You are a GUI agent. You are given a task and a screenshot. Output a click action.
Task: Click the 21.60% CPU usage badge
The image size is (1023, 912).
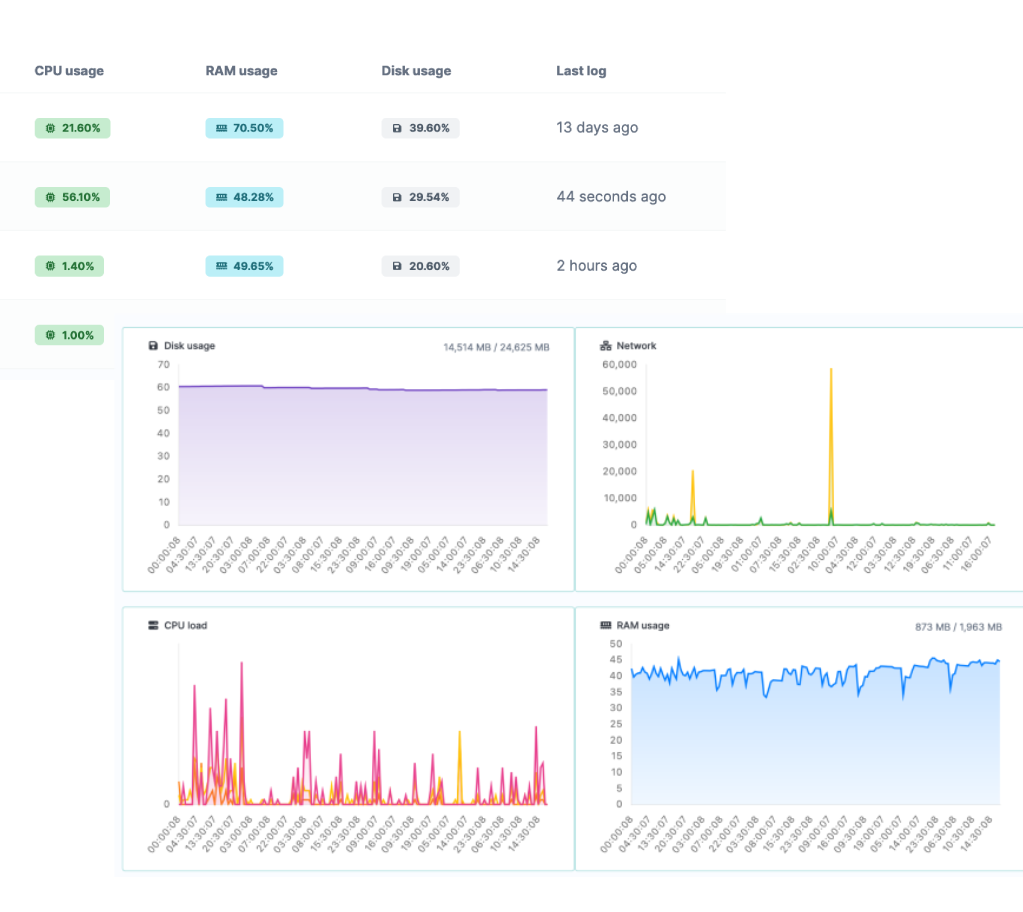72,128
